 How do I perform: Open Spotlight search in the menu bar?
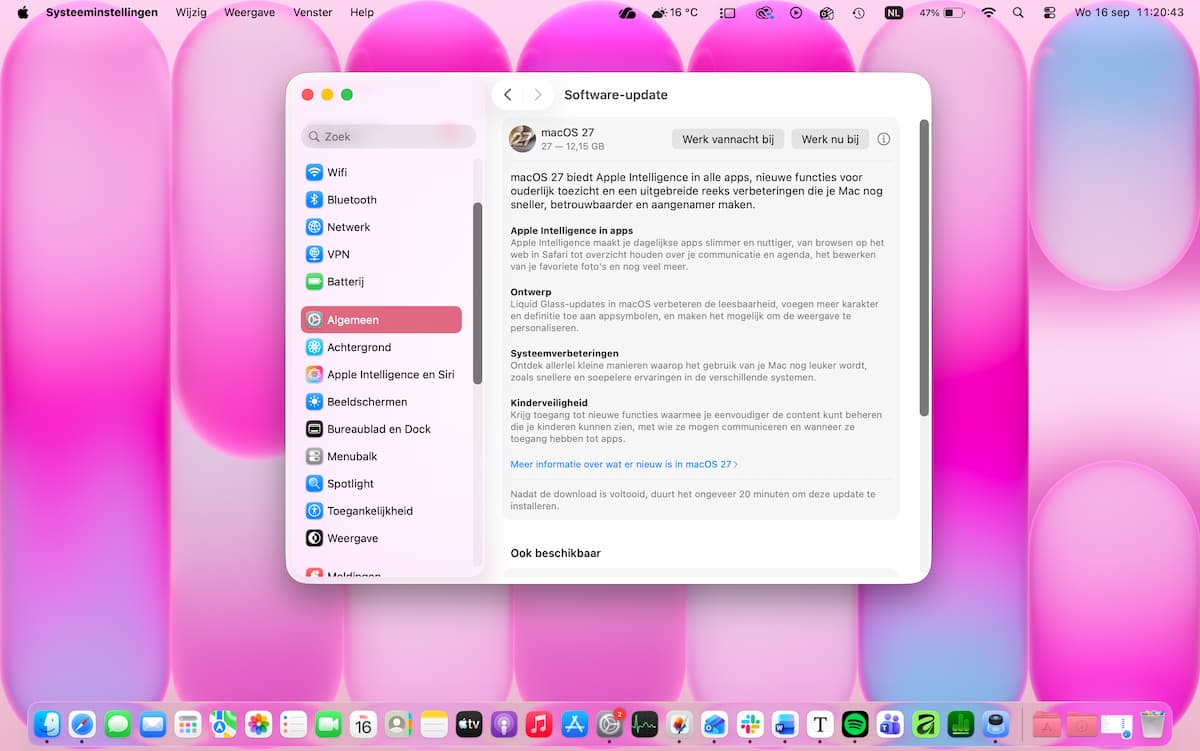coord(1018,13)
